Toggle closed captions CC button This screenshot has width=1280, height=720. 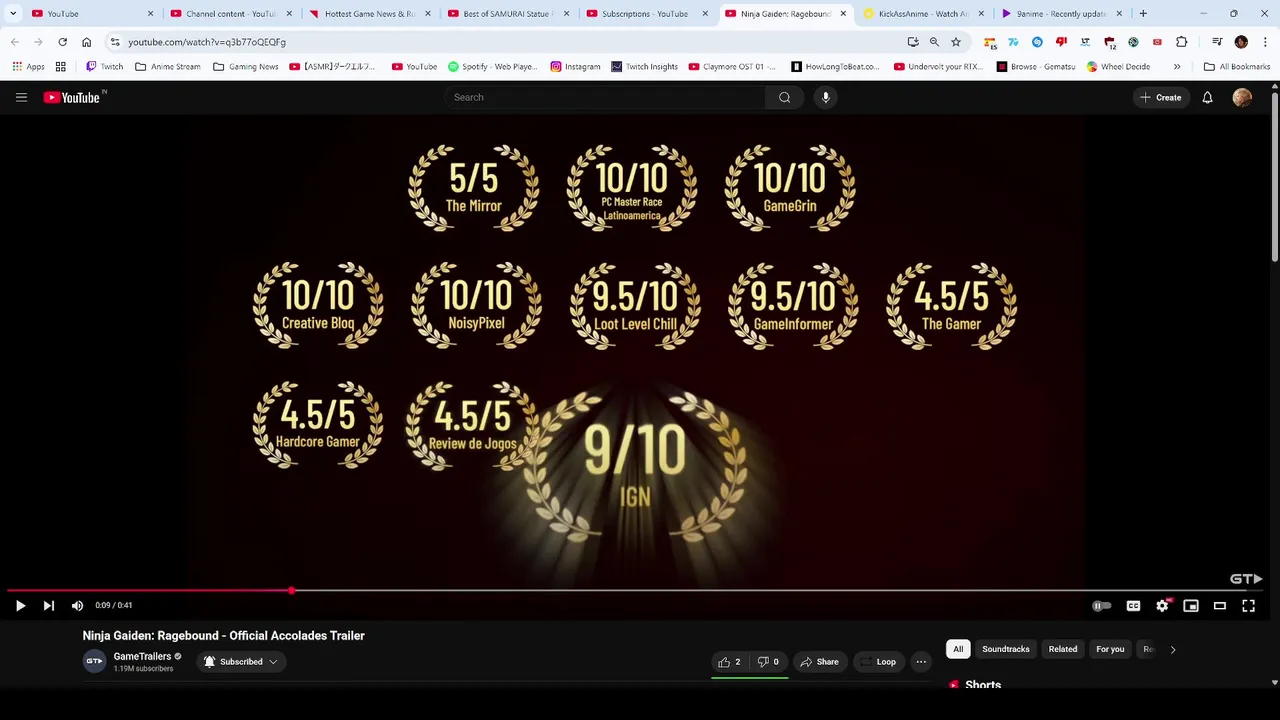1133,605
